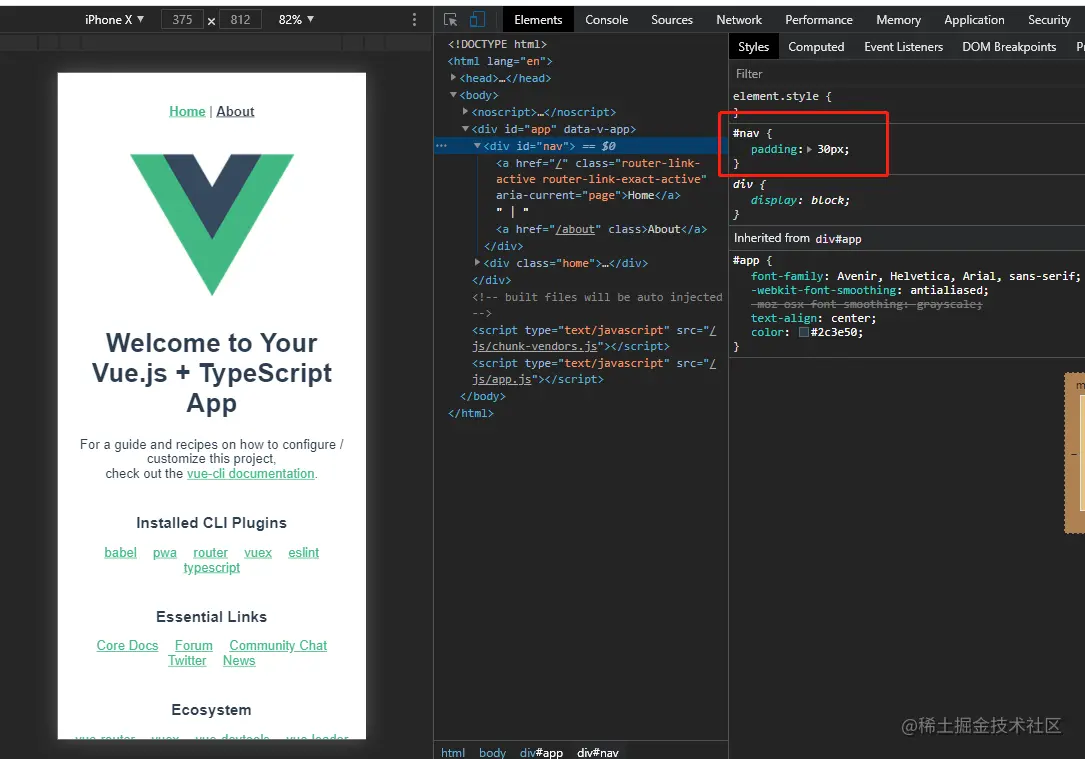Click the height input showing 812
Viewport: 1085px width, 759px height.
coord(240,20)
